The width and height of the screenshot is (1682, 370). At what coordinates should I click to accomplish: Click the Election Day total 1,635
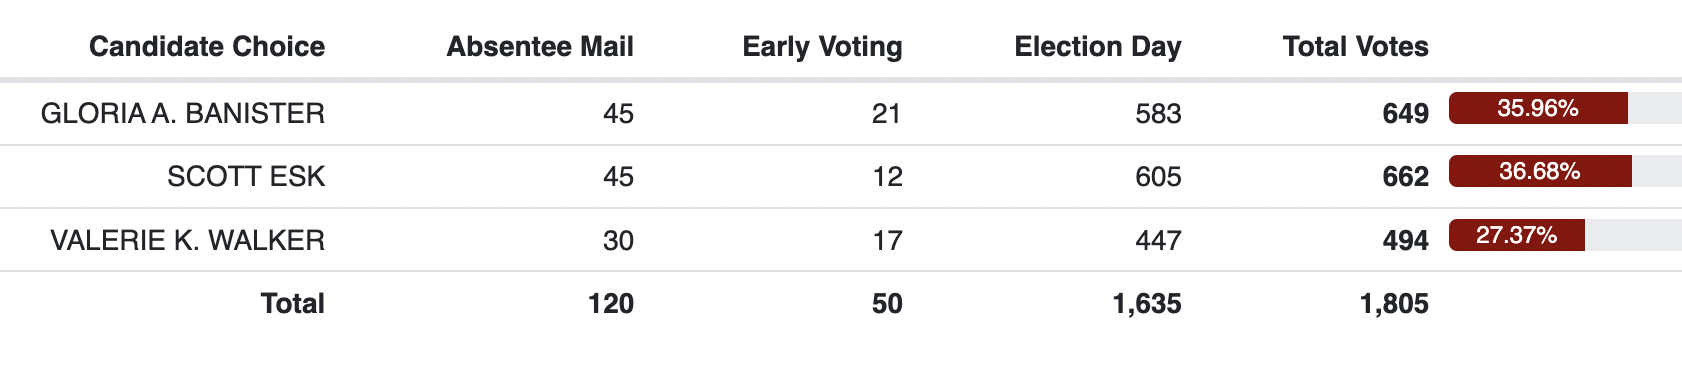(x=1147, y=304)
